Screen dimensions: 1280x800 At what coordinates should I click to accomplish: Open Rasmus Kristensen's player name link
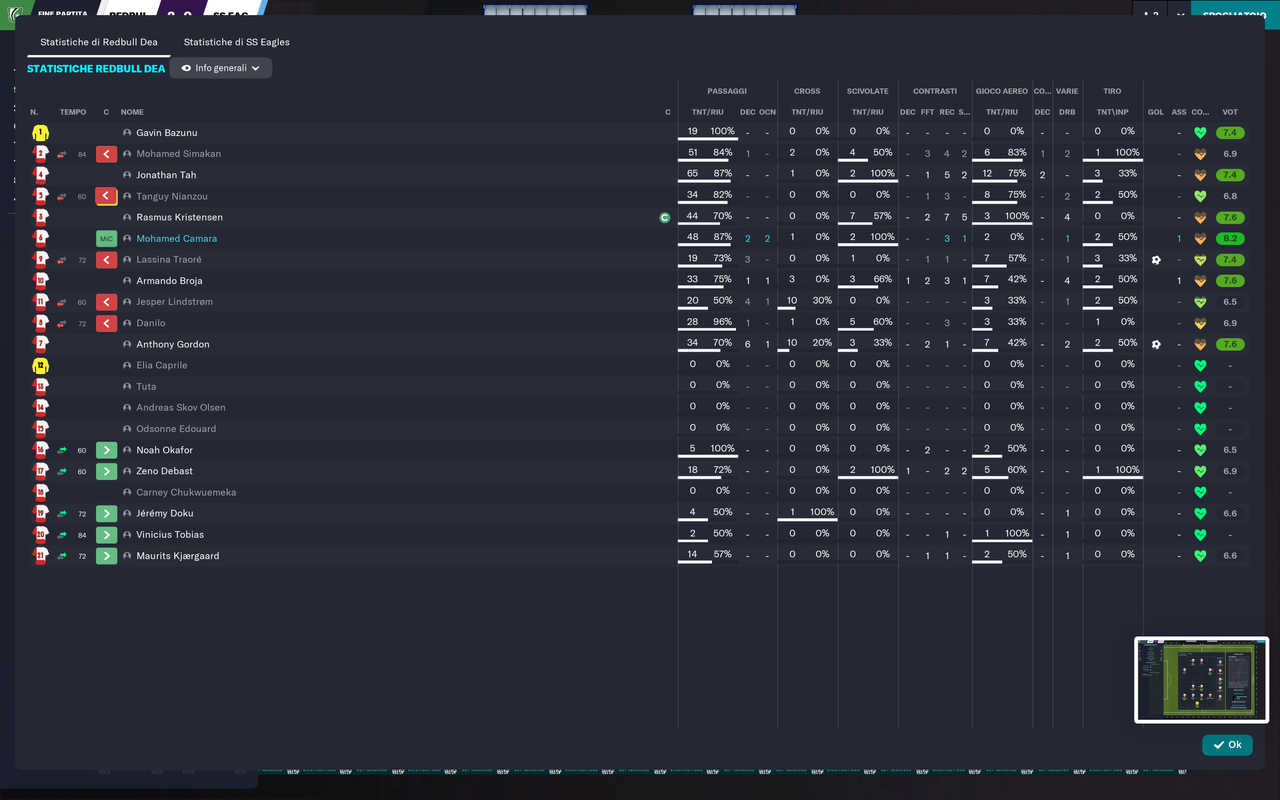point(180,218)
